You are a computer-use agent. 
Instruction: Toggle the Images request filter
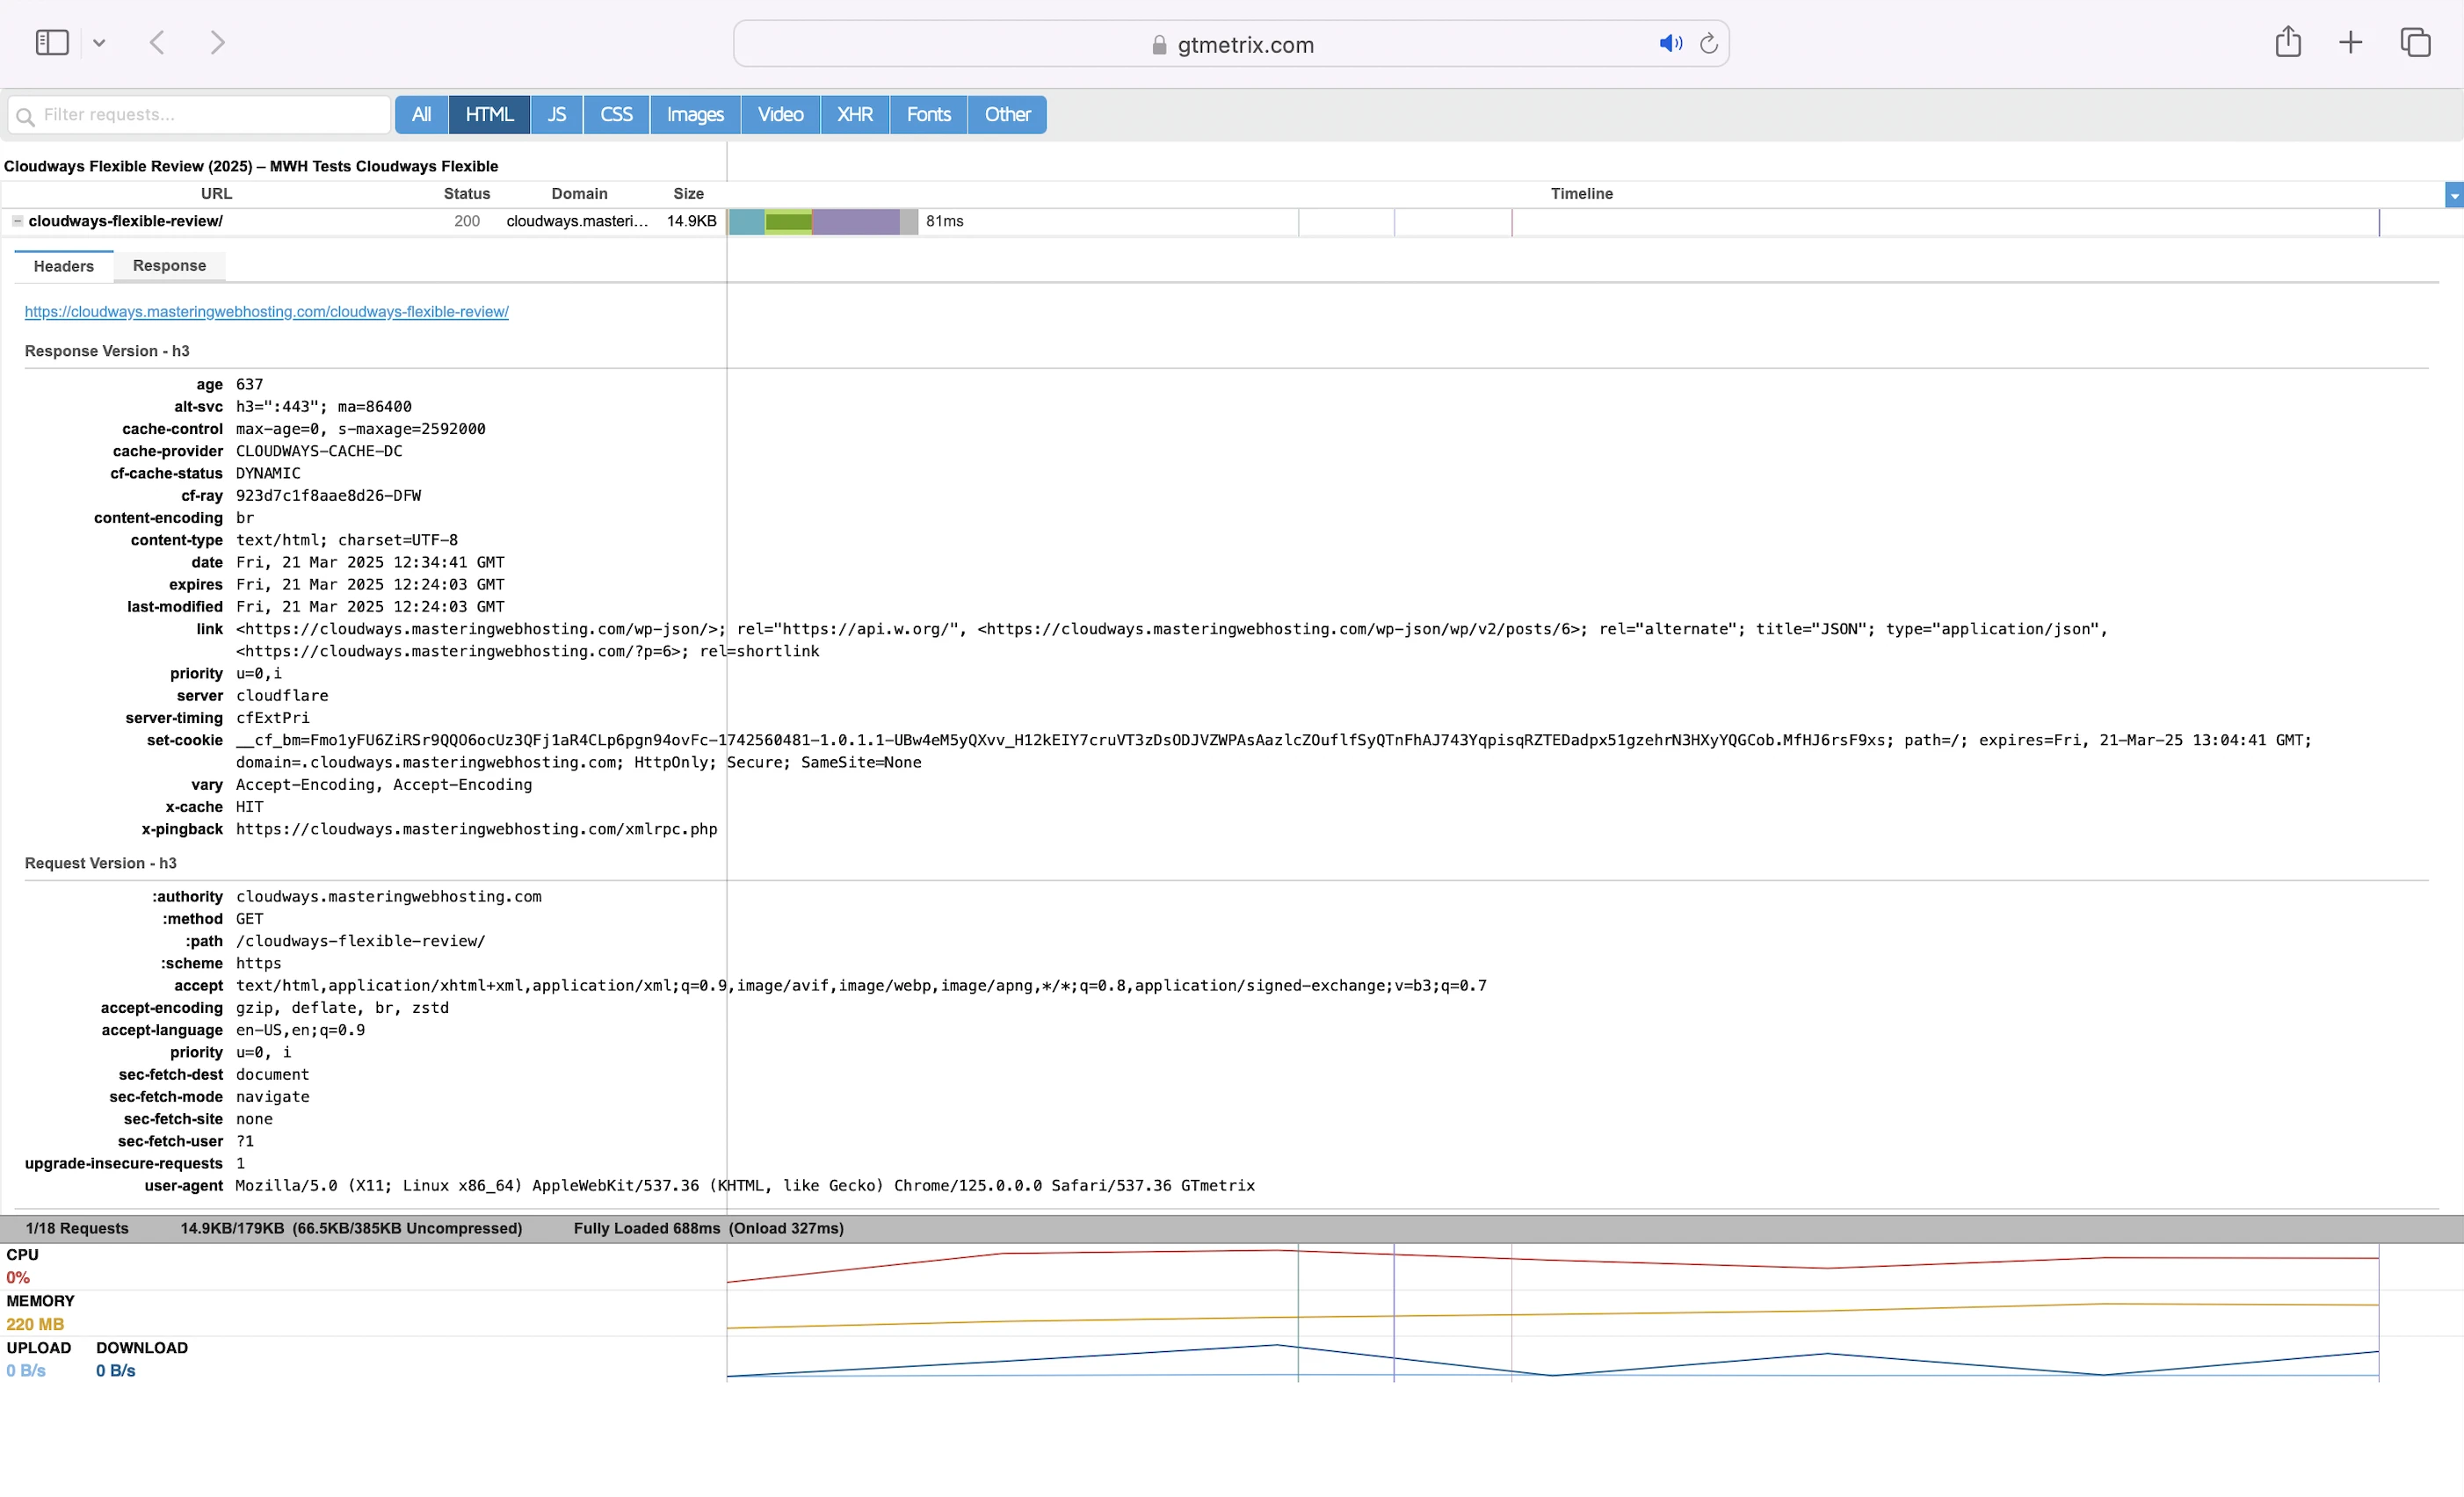coord(694,115)
